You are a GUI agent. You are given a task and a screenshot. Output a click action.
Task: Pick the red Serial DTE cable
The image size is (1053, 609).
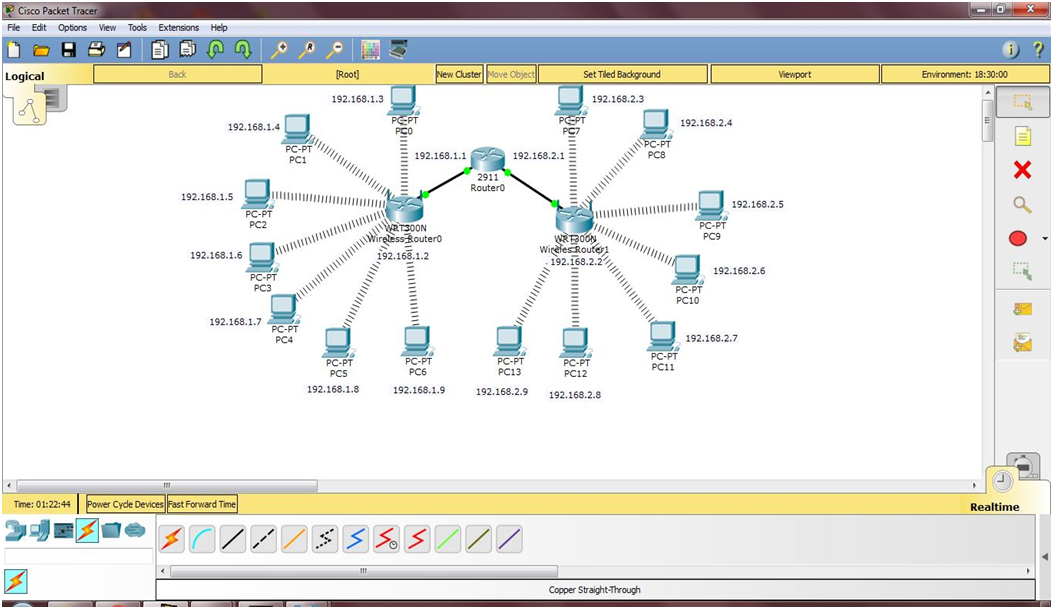(x=417, y=539)
